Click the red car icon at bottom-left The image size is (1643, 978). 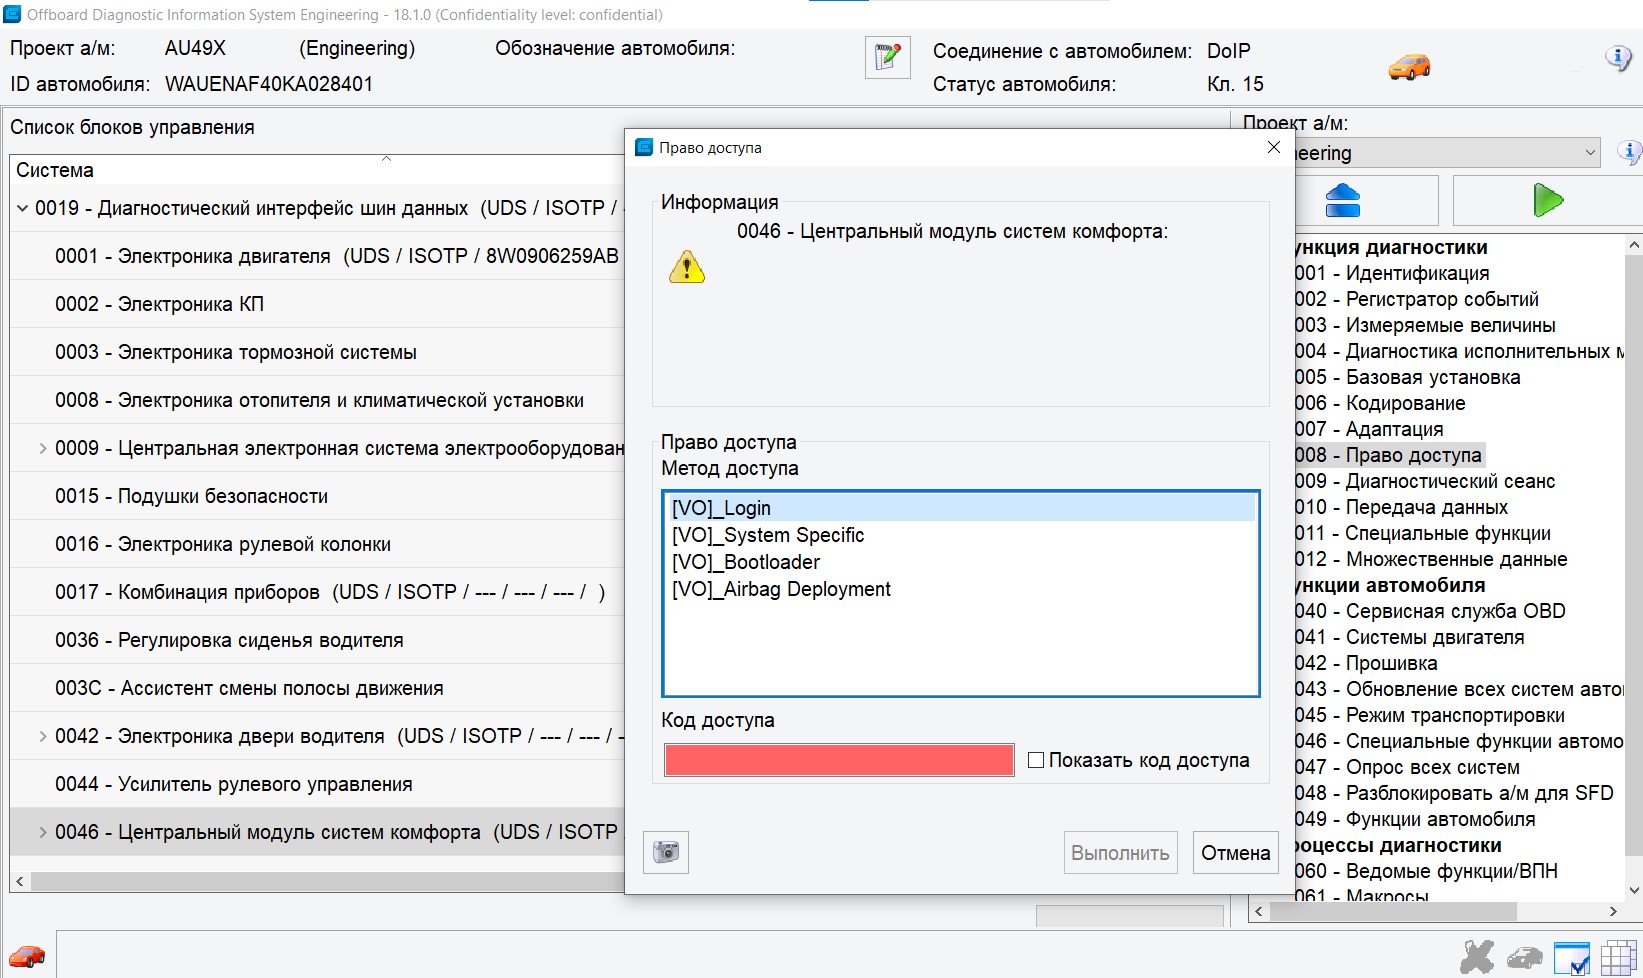pos(27,956)
